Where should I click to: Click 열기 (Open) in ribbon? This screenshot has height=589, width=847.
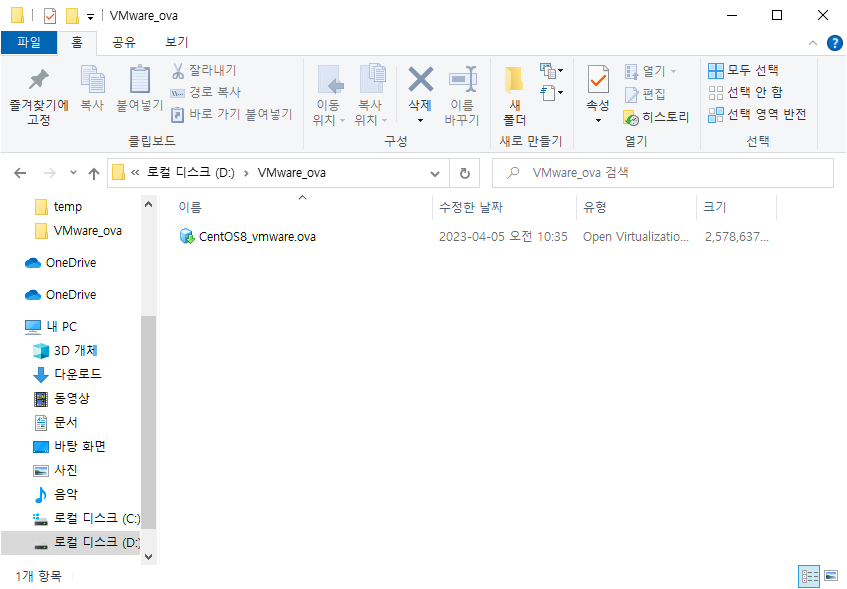point(650,71)
